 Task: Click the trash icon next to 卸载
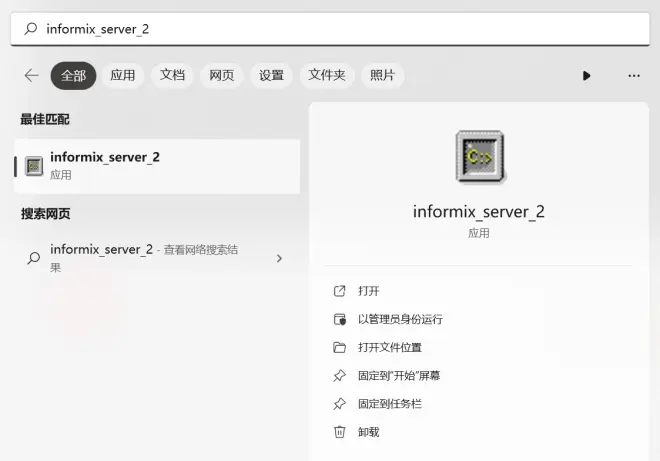339,432
